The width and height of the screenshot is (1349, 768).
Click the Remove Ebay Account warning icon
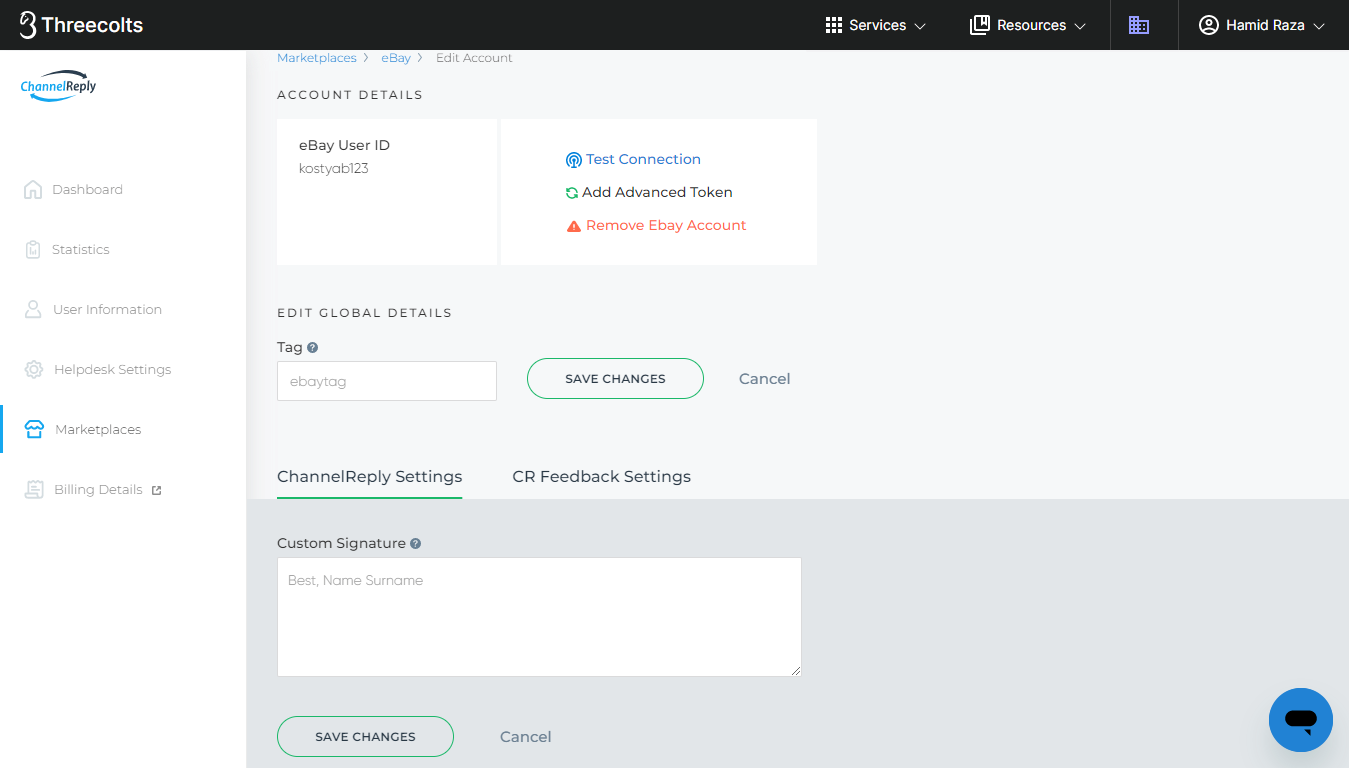574,226
